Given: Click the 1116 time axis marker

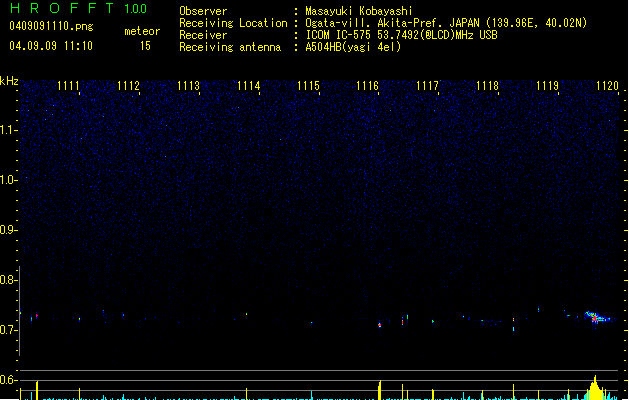Looking at the screenshot, I should (x=367, y=86).
